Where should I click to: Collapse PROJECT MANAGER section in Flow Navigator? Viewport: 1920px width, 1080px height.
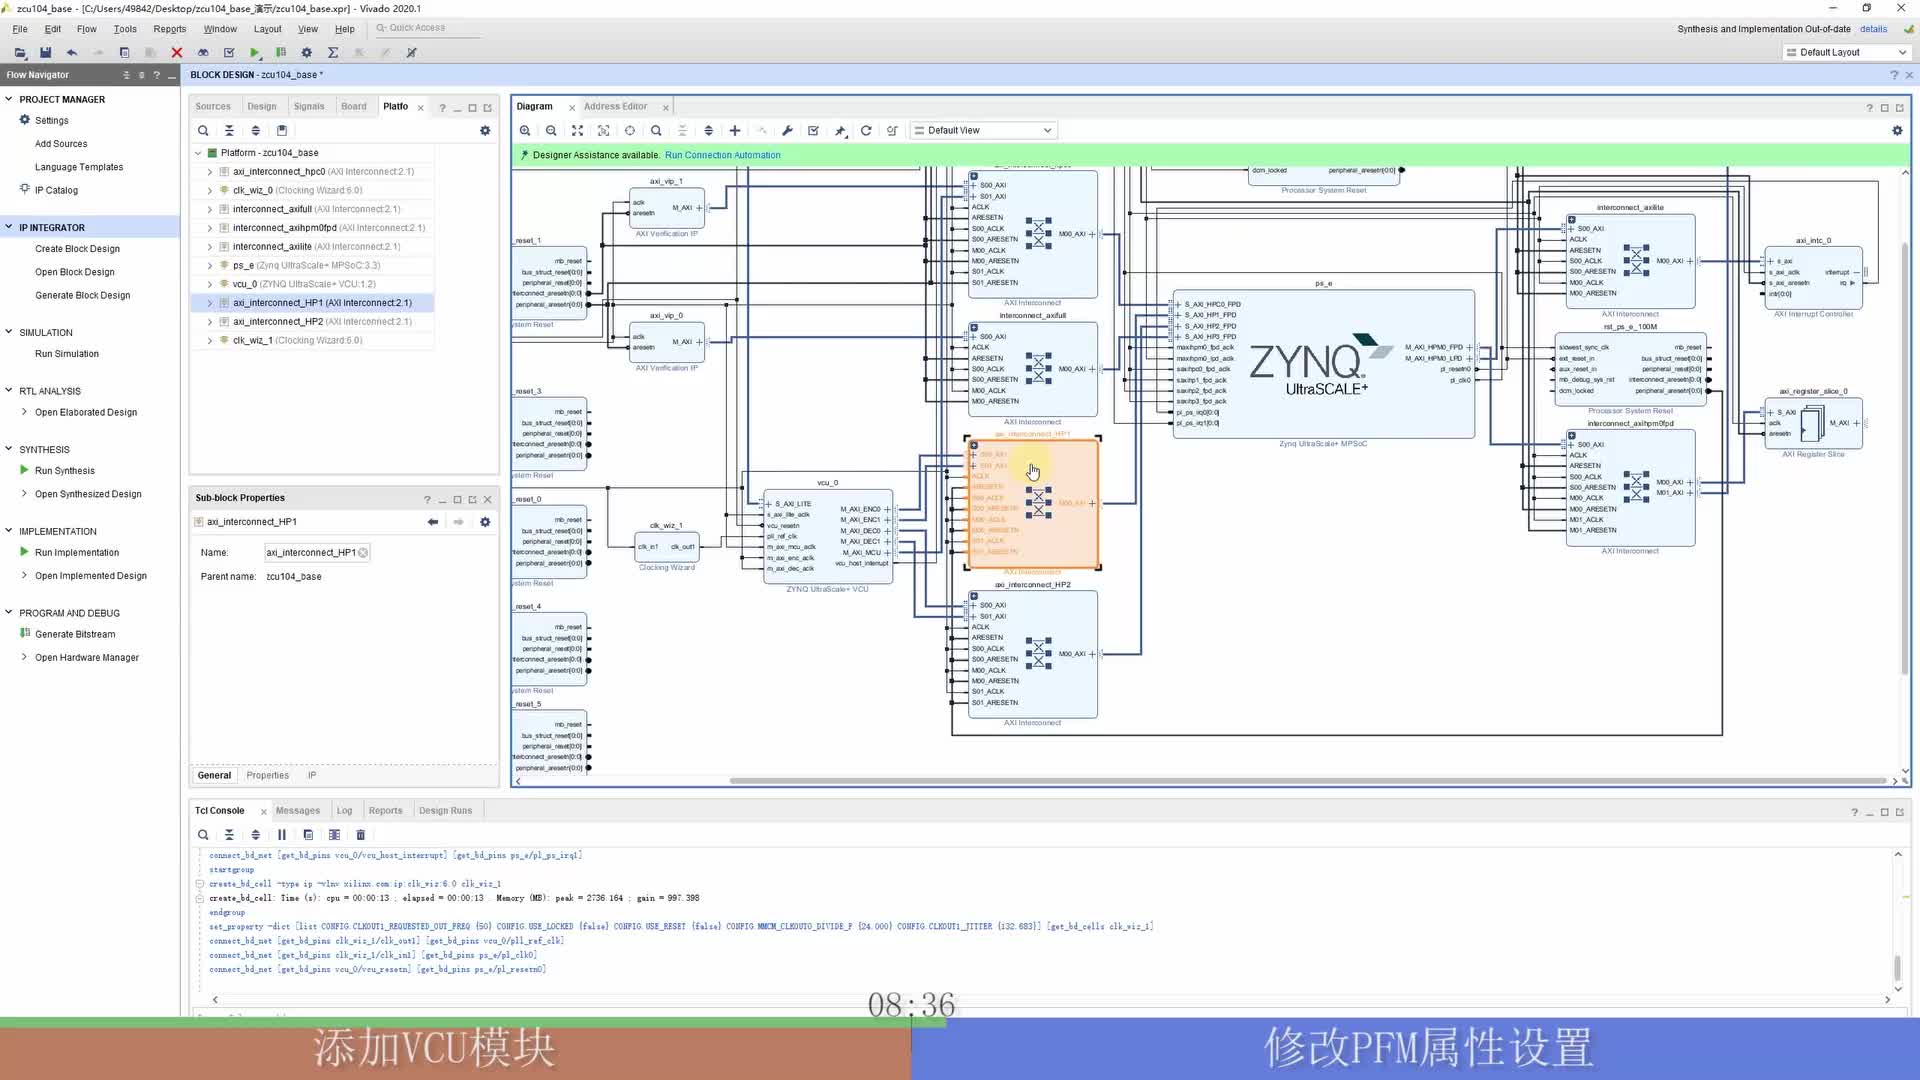pyautogui.click(x=9, y=99)
